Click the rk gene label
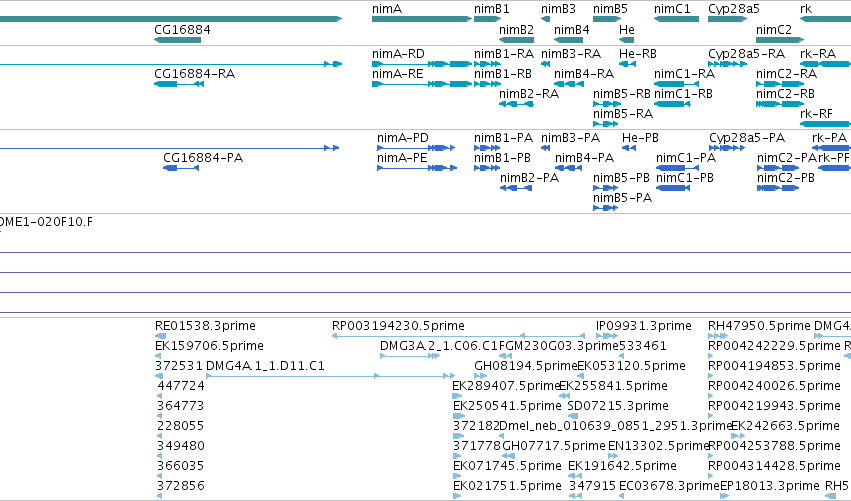Screen dimensions: 851x501 point(806,9)
